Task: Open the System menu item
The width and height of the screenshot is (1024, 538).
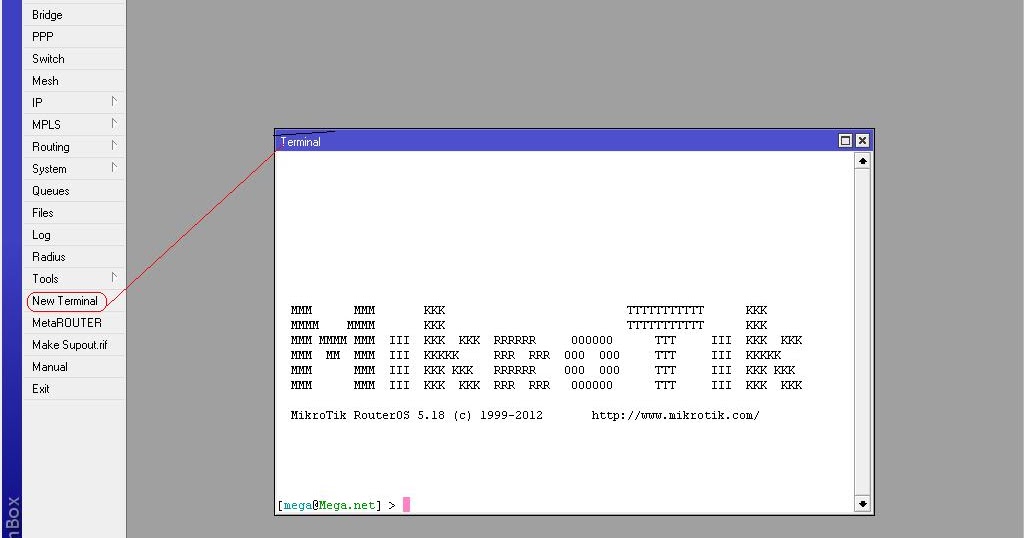Action: click(73, 168)
